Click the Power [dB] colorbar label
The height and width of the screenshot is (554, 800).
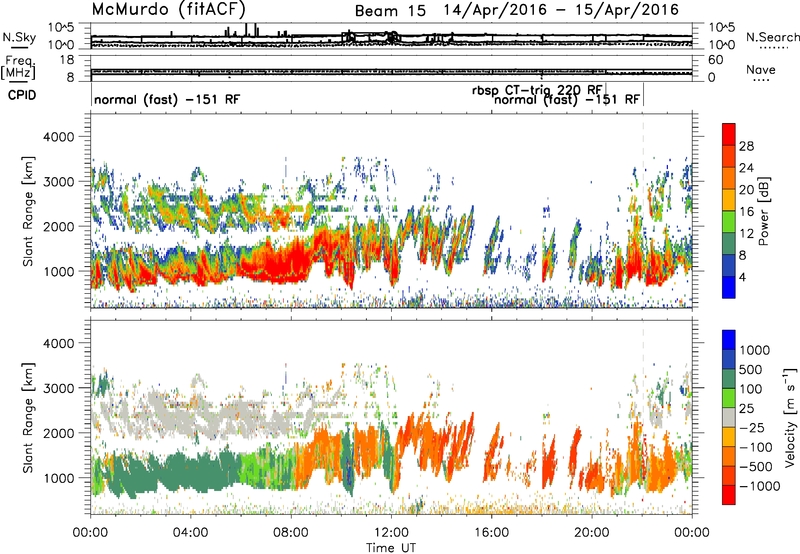click(x=763, y=211)
